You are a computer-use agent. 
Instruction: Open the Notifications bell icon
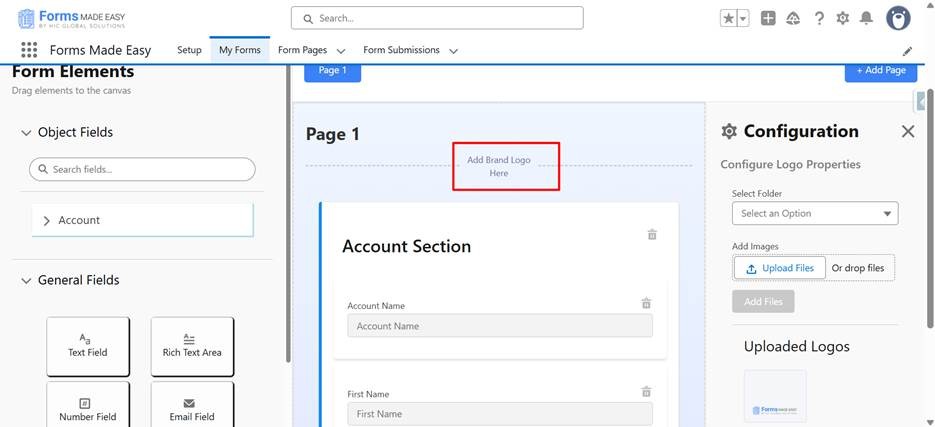click(x=866, y=18)
